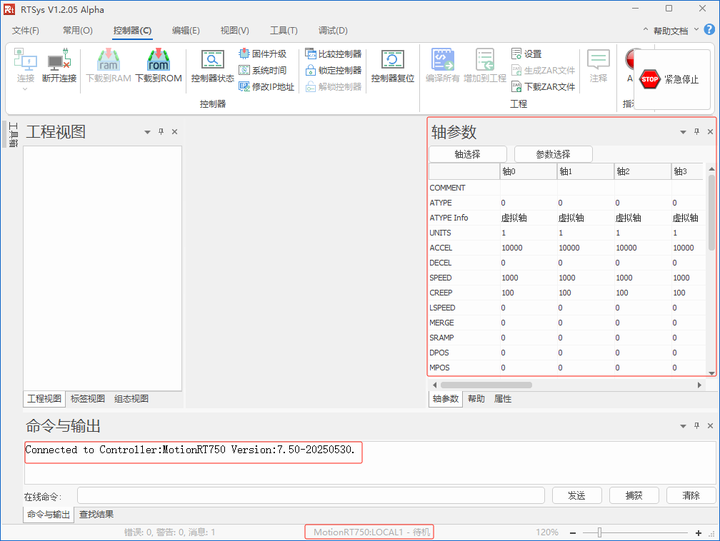Screen dimensions: 720x541
Task: Click the 下载到ROM download icon
Action: click(x=158, y=66)
